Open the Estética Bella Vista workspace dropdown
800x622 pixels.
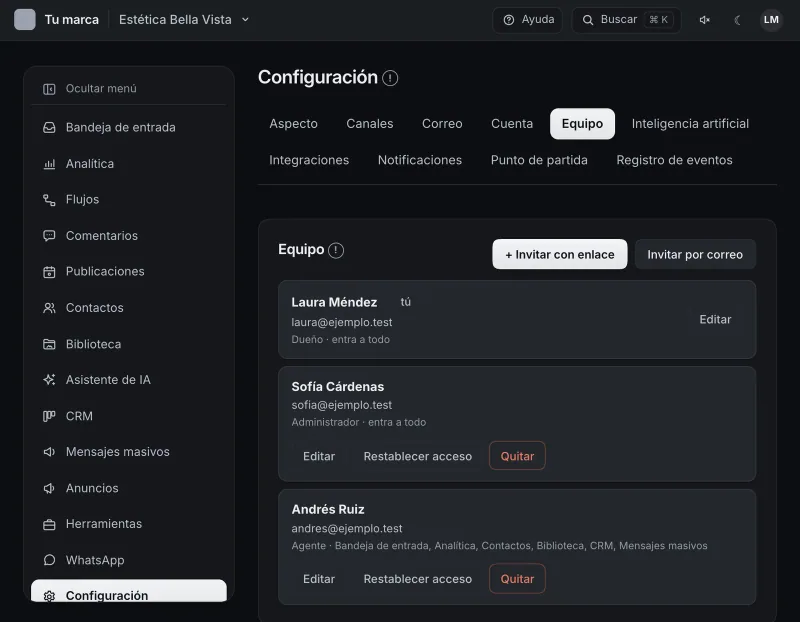[184, 20]
